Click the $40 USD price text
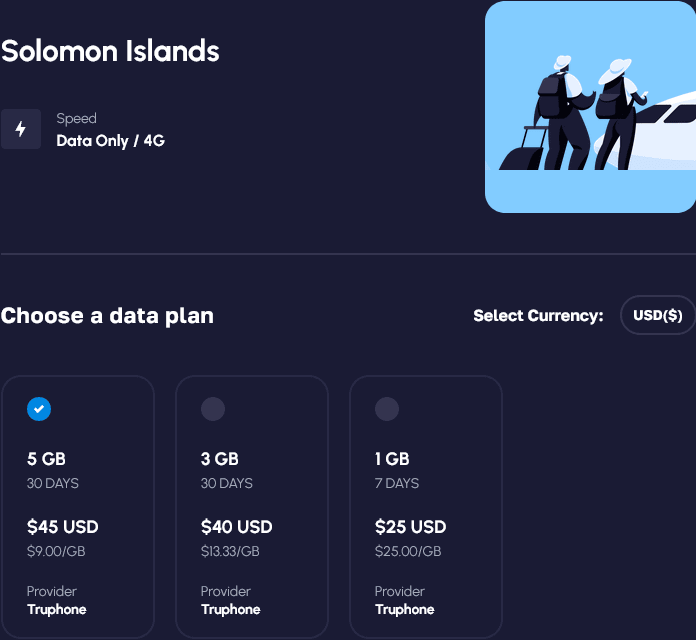Image resolution: width=696 pixels, height=640 pixels. [237, 527]
